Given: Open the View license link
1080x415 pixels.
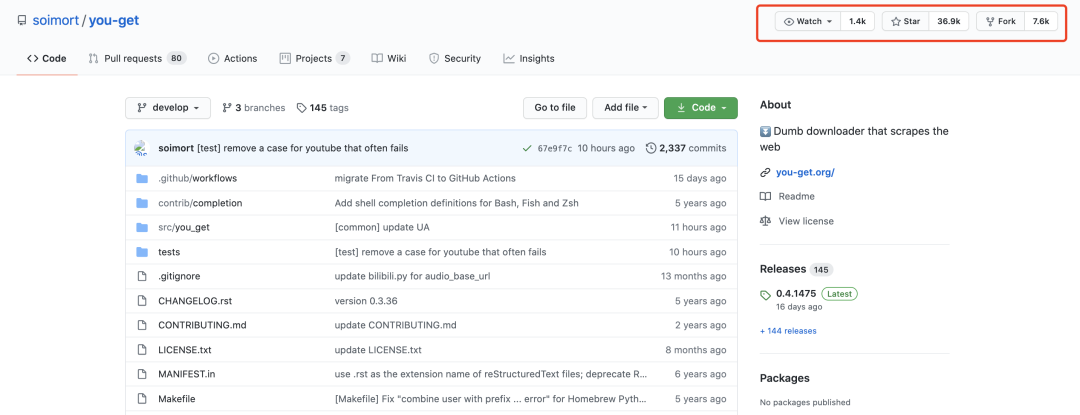Looking at the screenshot, I should click(x=806, y=221).
